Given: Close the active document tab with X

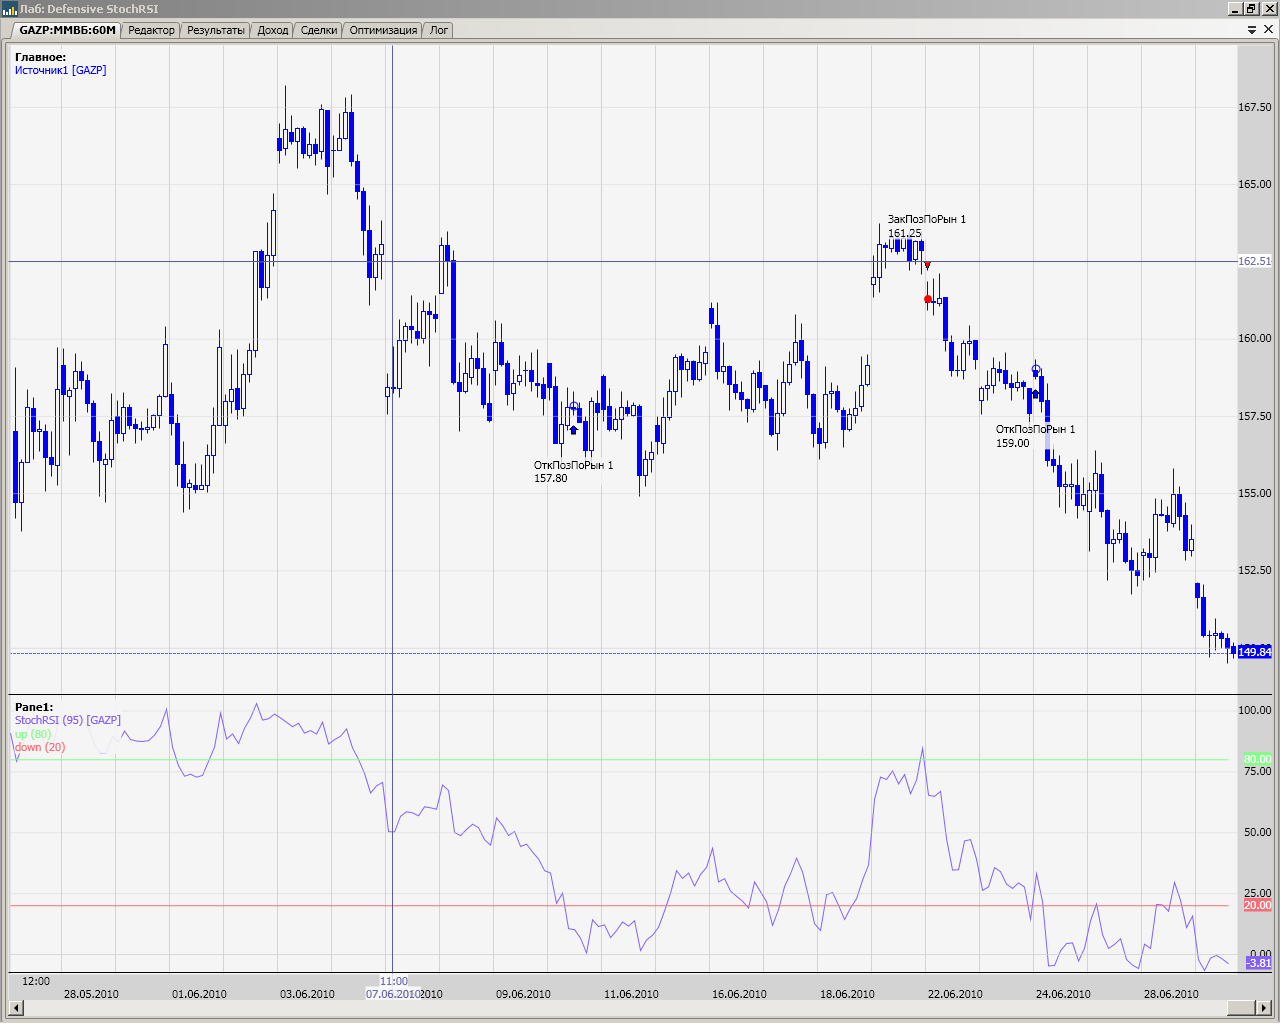Looking at the screenshot, I should [1268, 30].
